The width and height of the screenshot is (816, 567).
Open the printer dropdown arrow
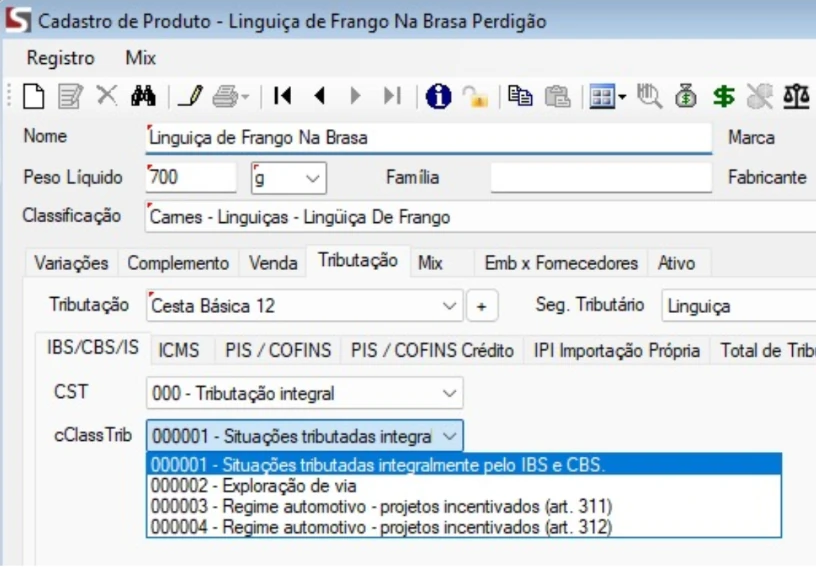246,97
